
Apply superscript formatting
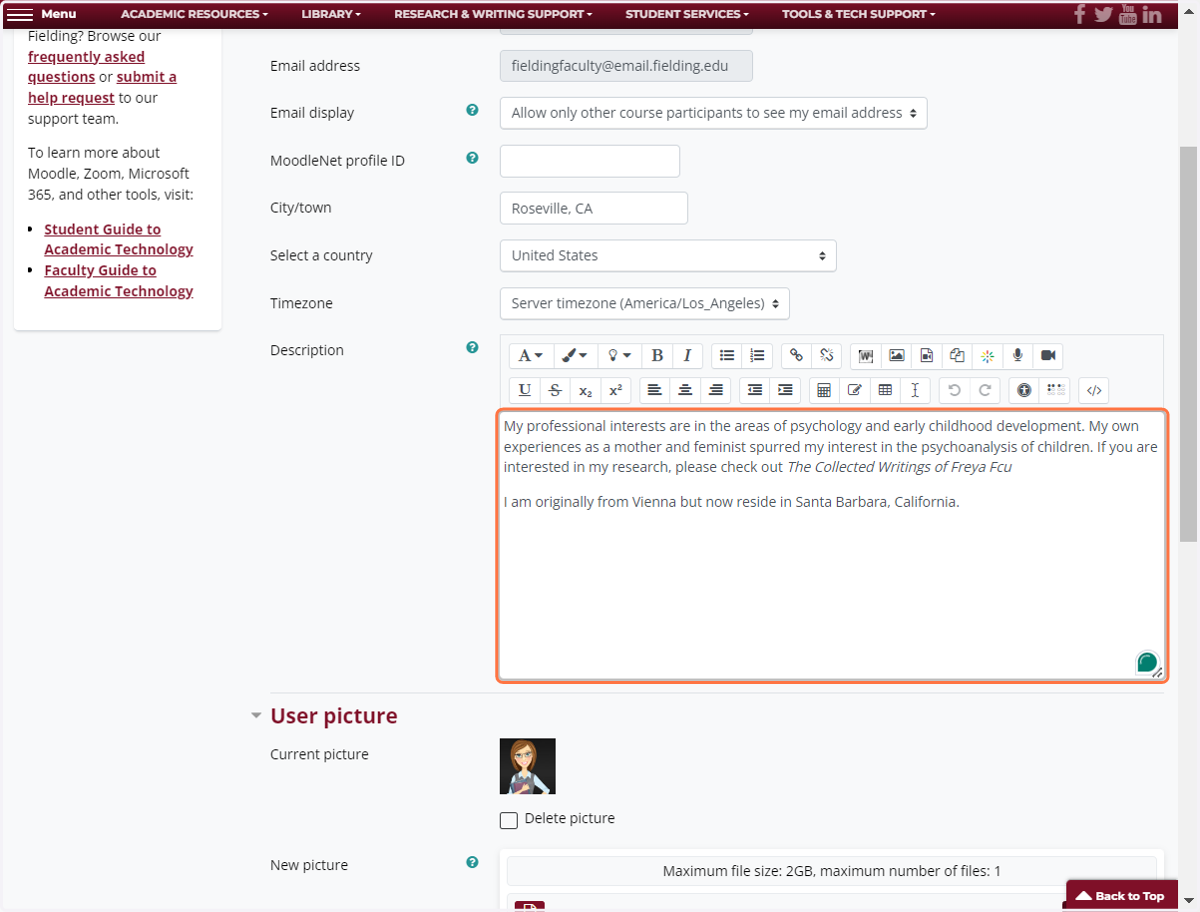616,391
